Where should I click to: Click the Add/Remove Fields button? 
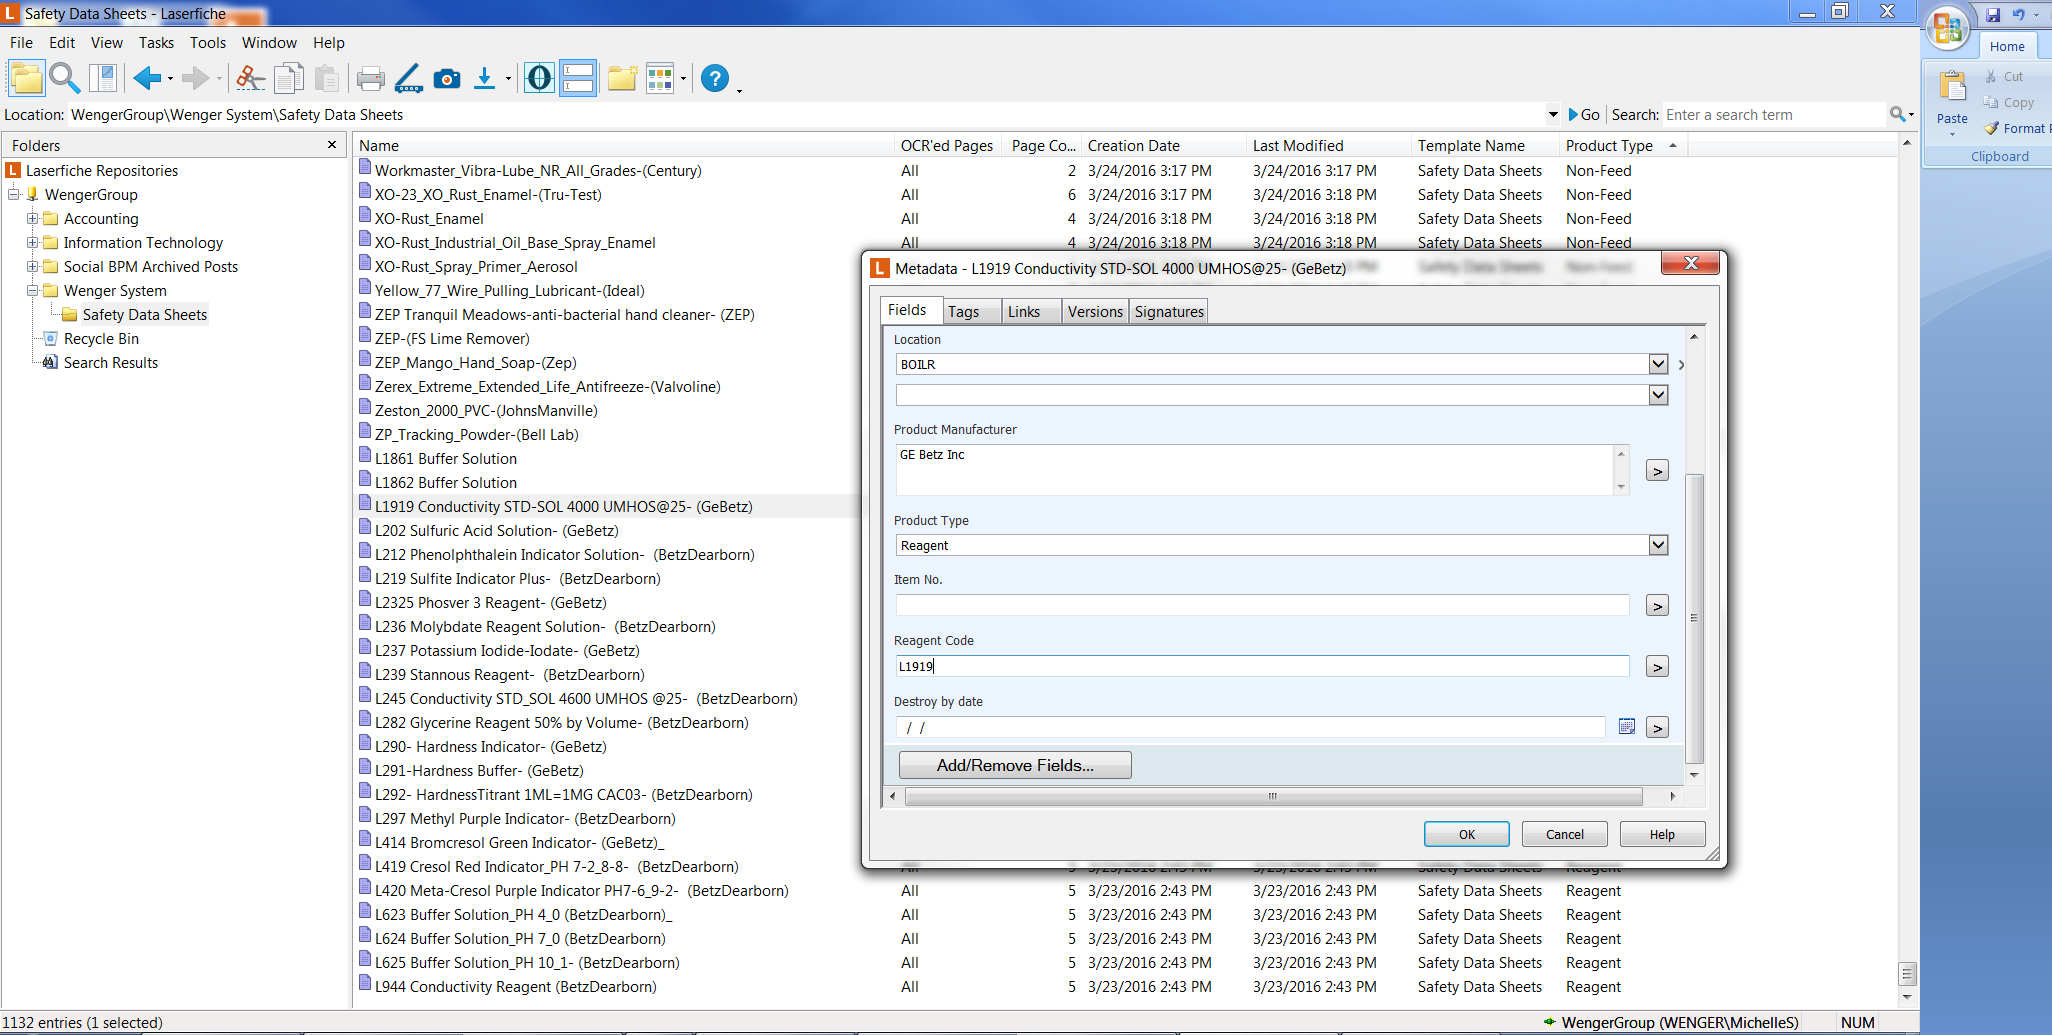tap(1015, 765)
